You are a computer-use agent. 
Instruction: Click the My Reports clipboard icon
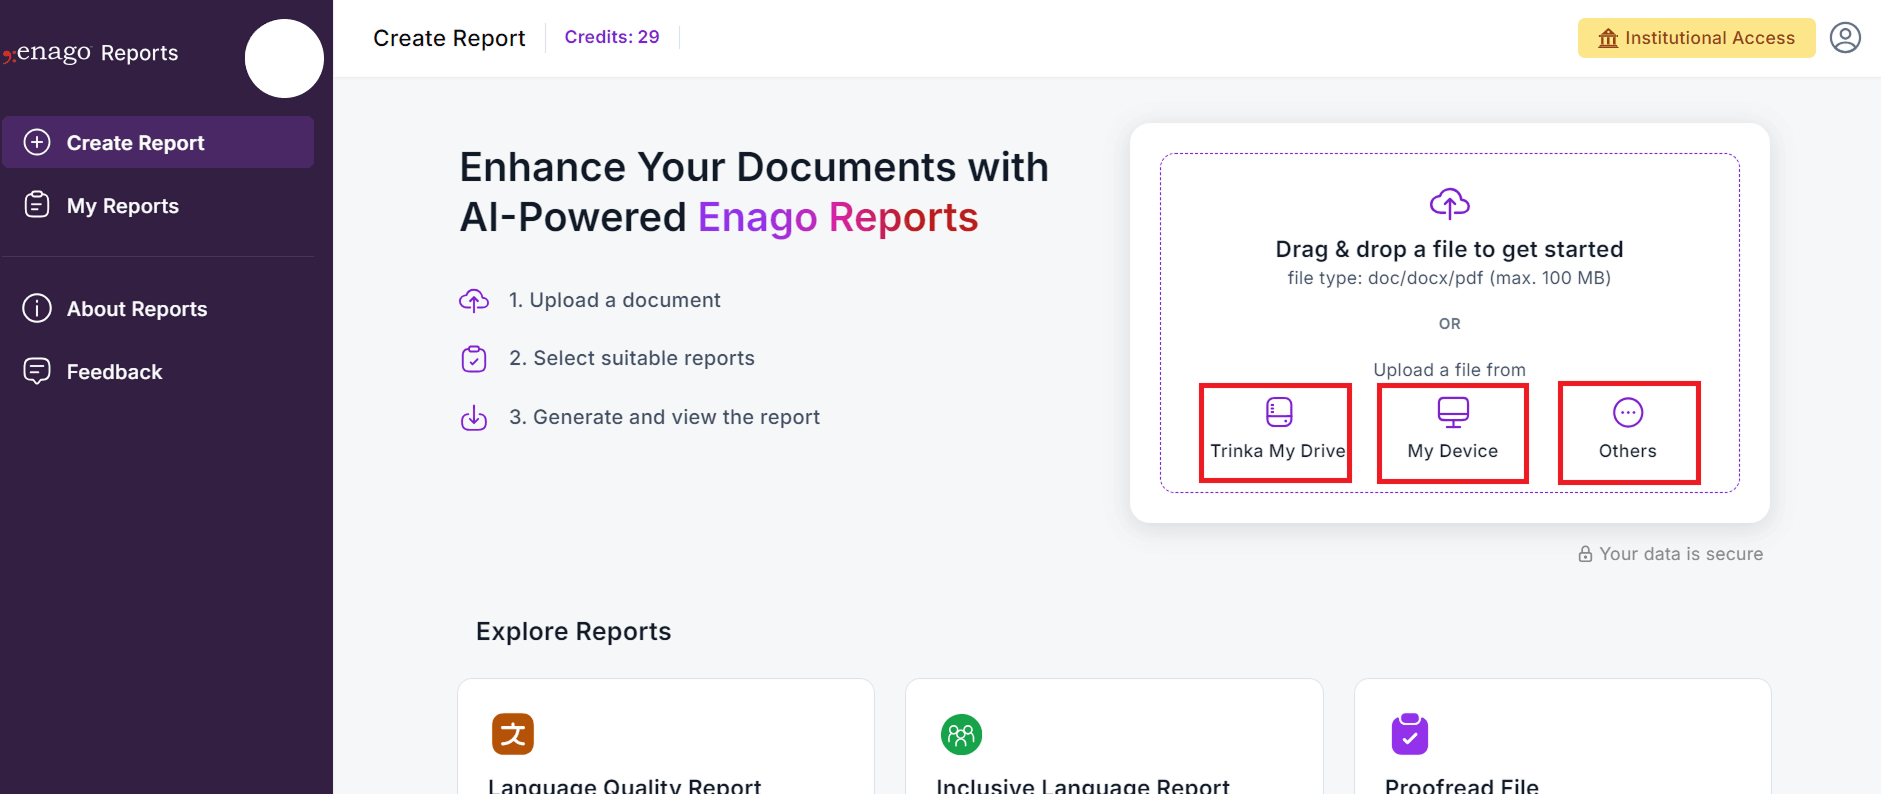point(37,205)
